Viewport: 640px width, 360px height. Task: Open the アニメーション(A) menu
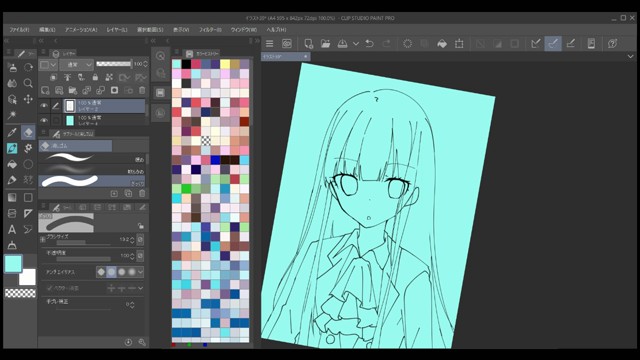[x=81, y=30]
